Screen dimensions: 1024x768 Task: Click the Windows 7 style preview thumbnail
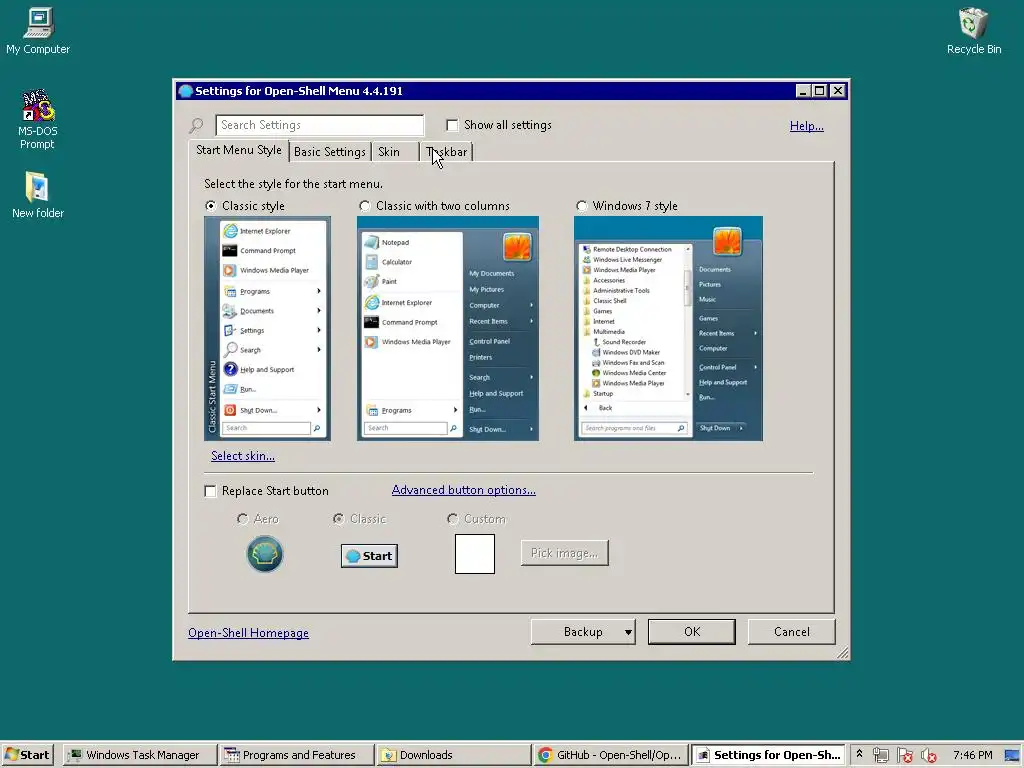pyautogui.click(x=668, y=328)
